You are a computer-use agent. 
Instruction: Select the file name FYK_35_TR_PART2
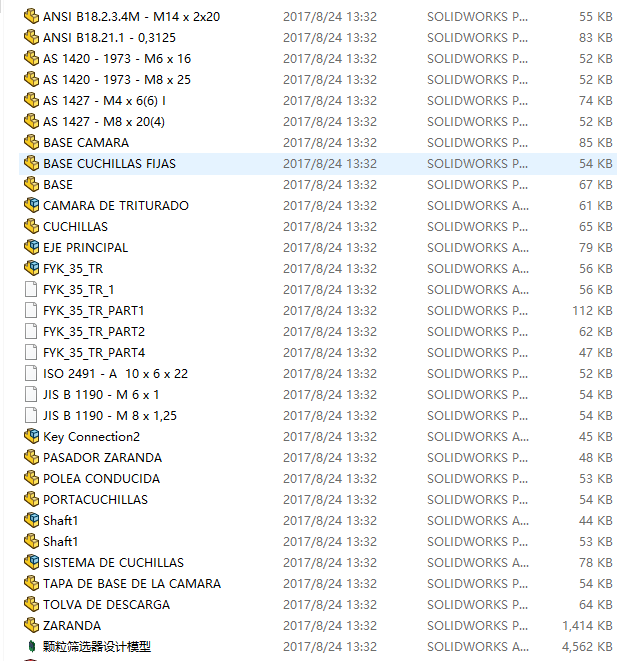point(94,332)
